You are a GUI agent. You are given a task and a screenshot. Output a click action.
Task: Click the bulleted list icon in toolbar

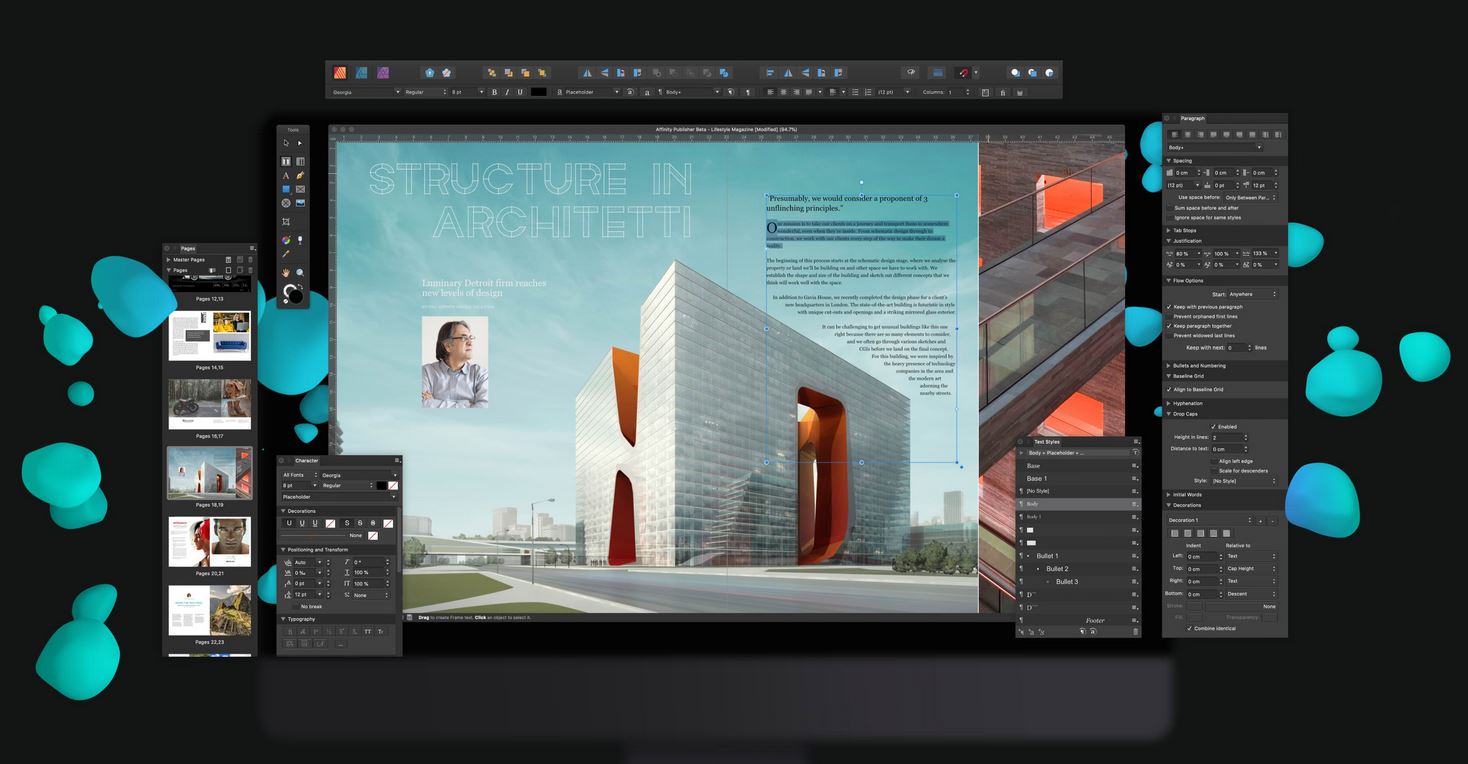point(854,92)
